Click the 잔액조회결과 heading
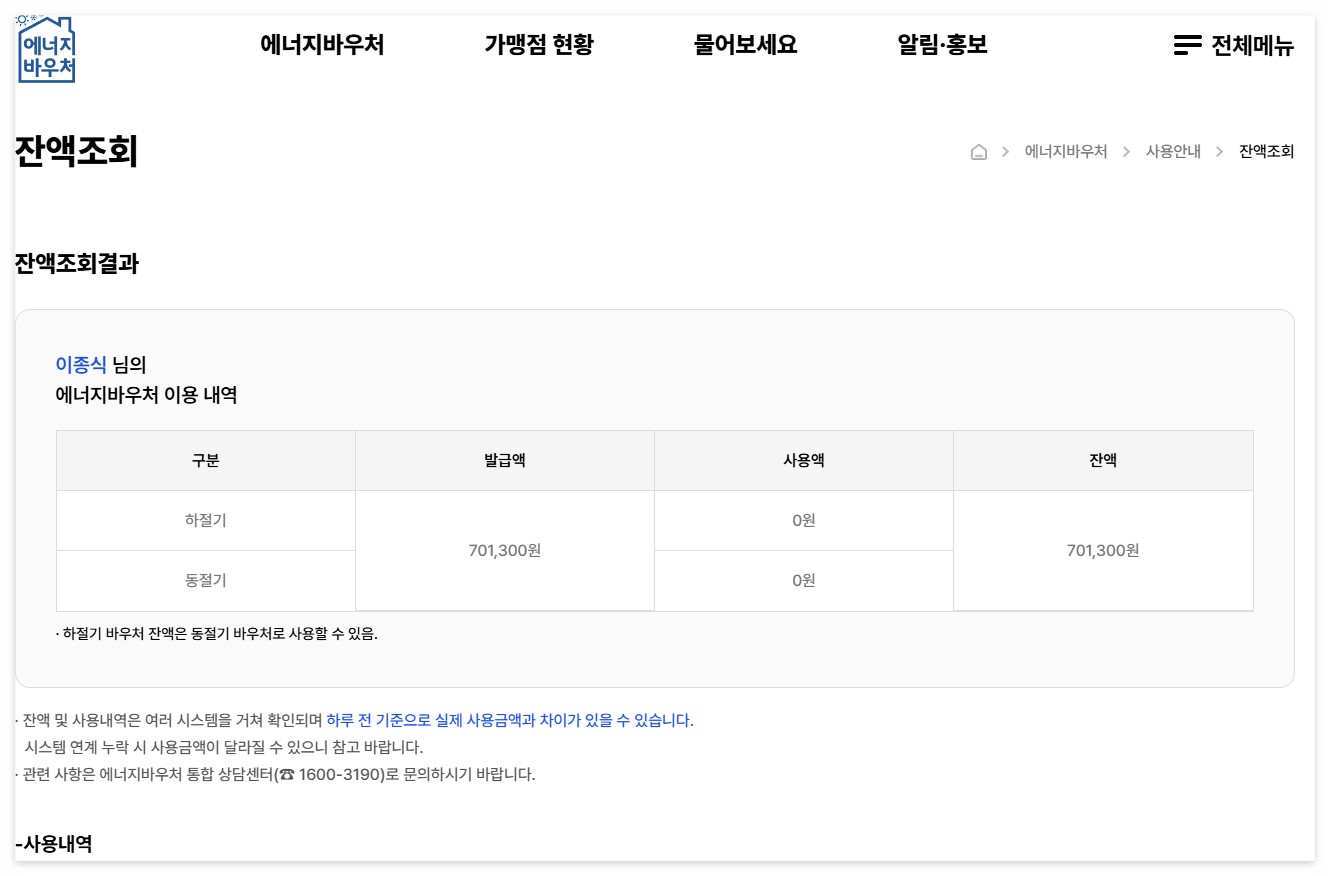 click(x=77, y=264)
